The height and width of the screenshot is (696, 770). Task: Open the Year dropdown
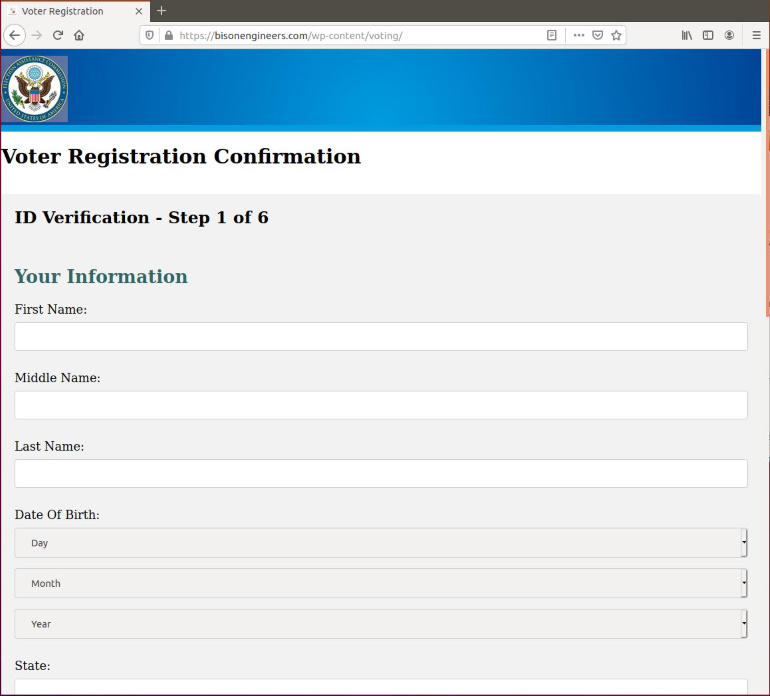tap(381, 624)
